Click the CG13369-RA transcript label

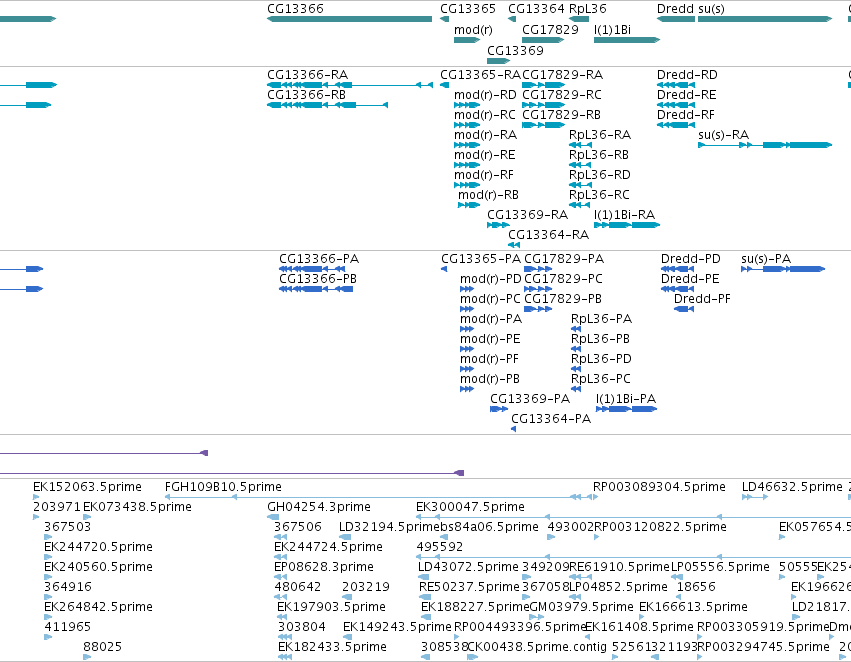point(527,215)
